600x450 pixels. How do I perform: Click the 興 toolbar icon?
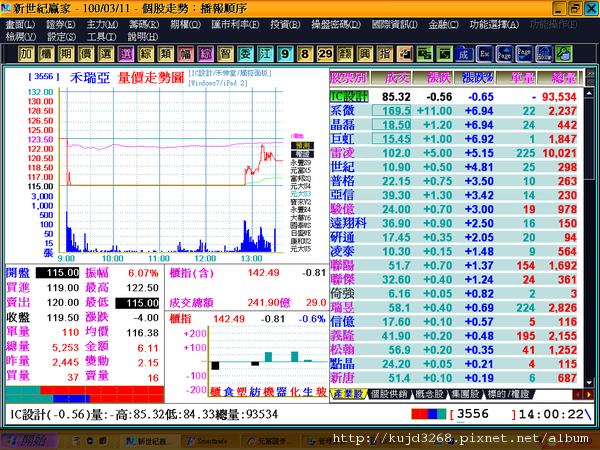[x=365, y=54]
